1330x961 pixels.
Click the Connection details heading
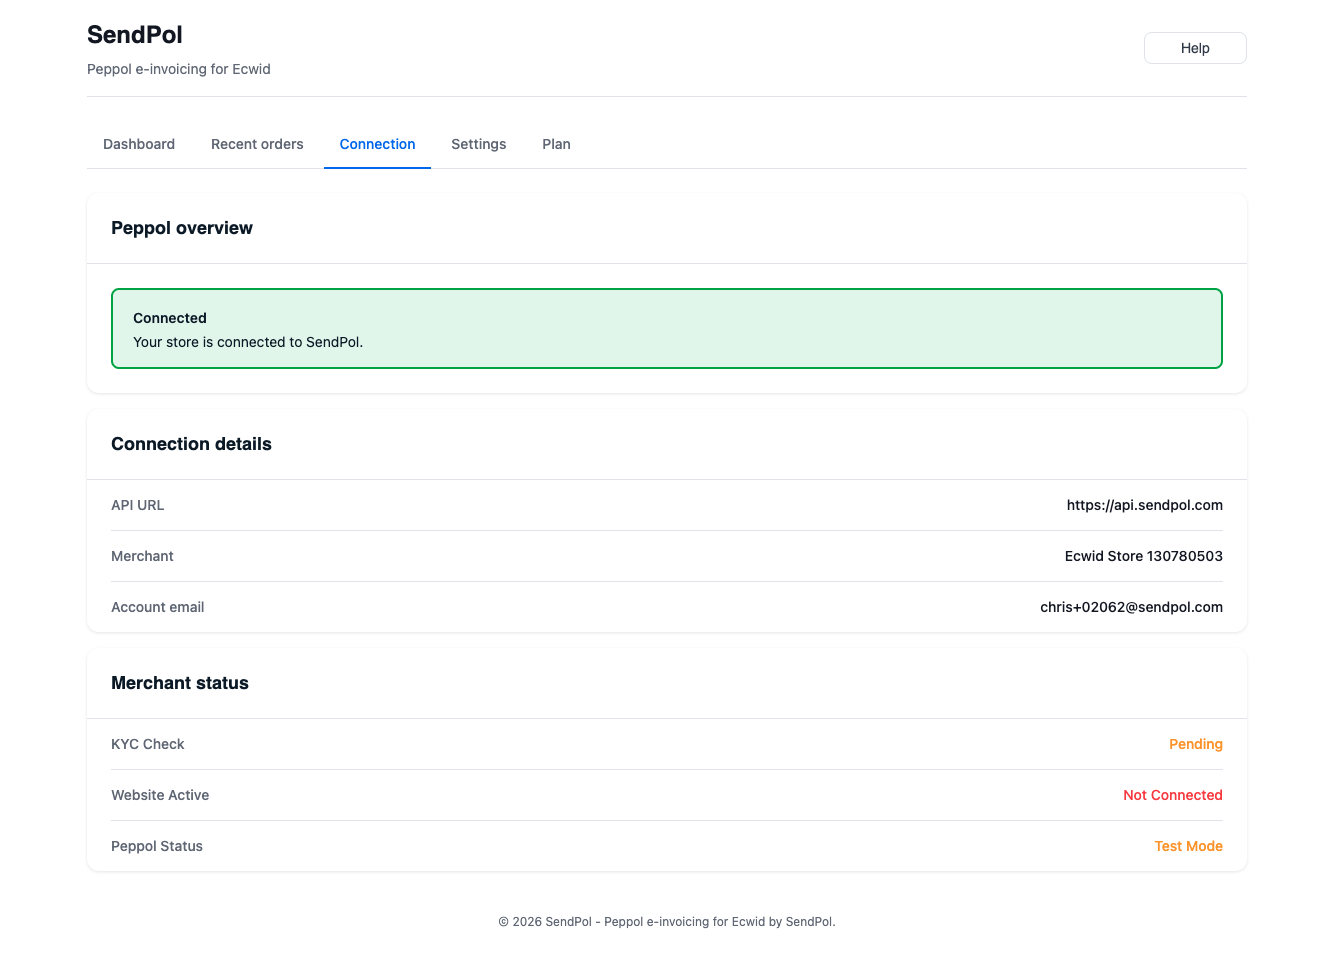[x=191, y=444]
